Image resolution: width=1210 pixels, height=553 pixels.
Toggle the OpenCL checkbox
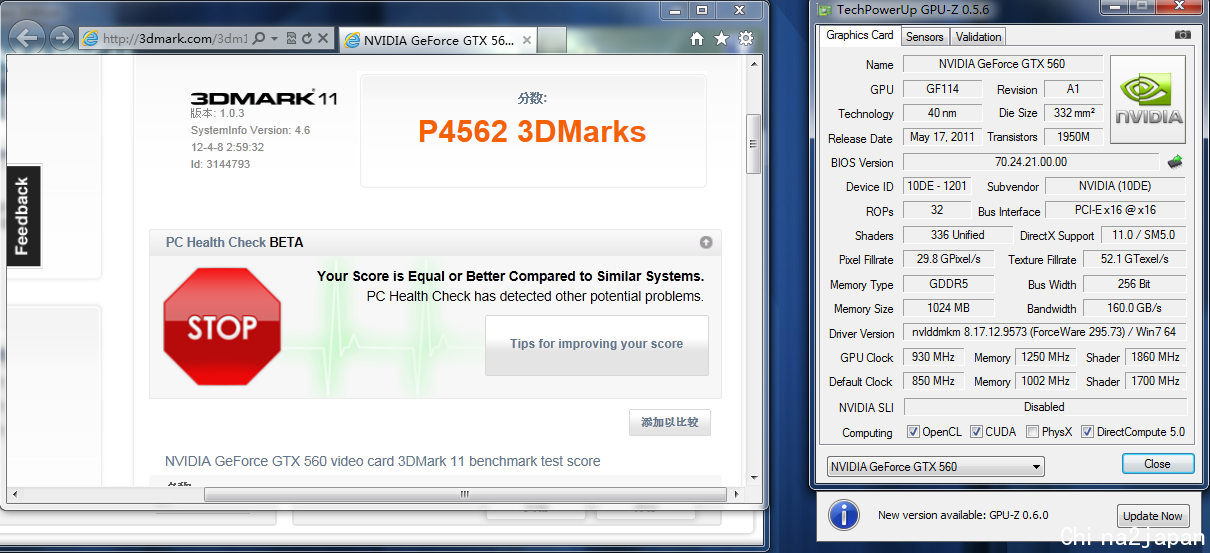click(913, 432)
